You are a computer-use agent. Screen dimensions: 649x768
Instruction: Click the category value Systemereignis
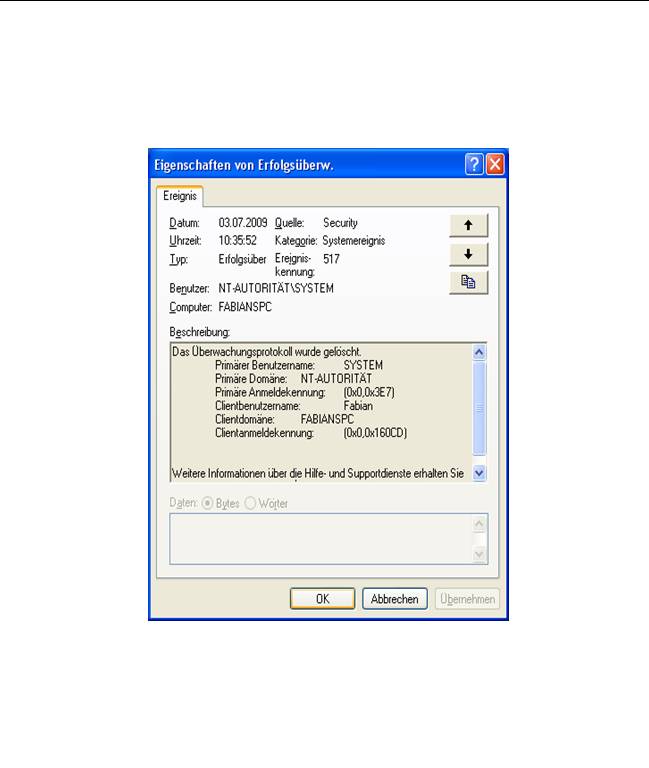(354, 240)
